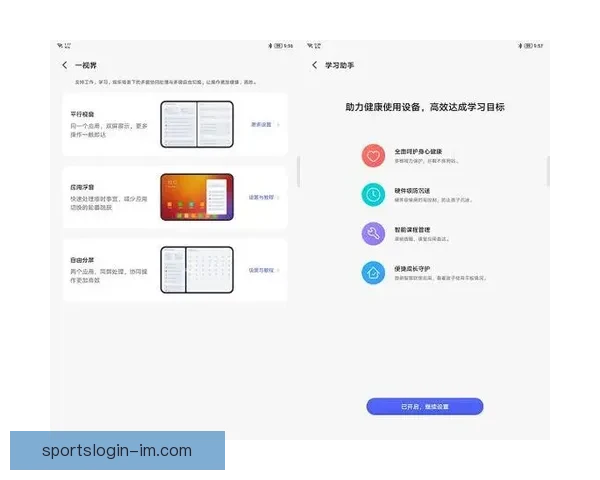Viewport: 600px width, 480px height.
Task: Tap the clock time in the left screen status bar
Action: tap(289, 46)
